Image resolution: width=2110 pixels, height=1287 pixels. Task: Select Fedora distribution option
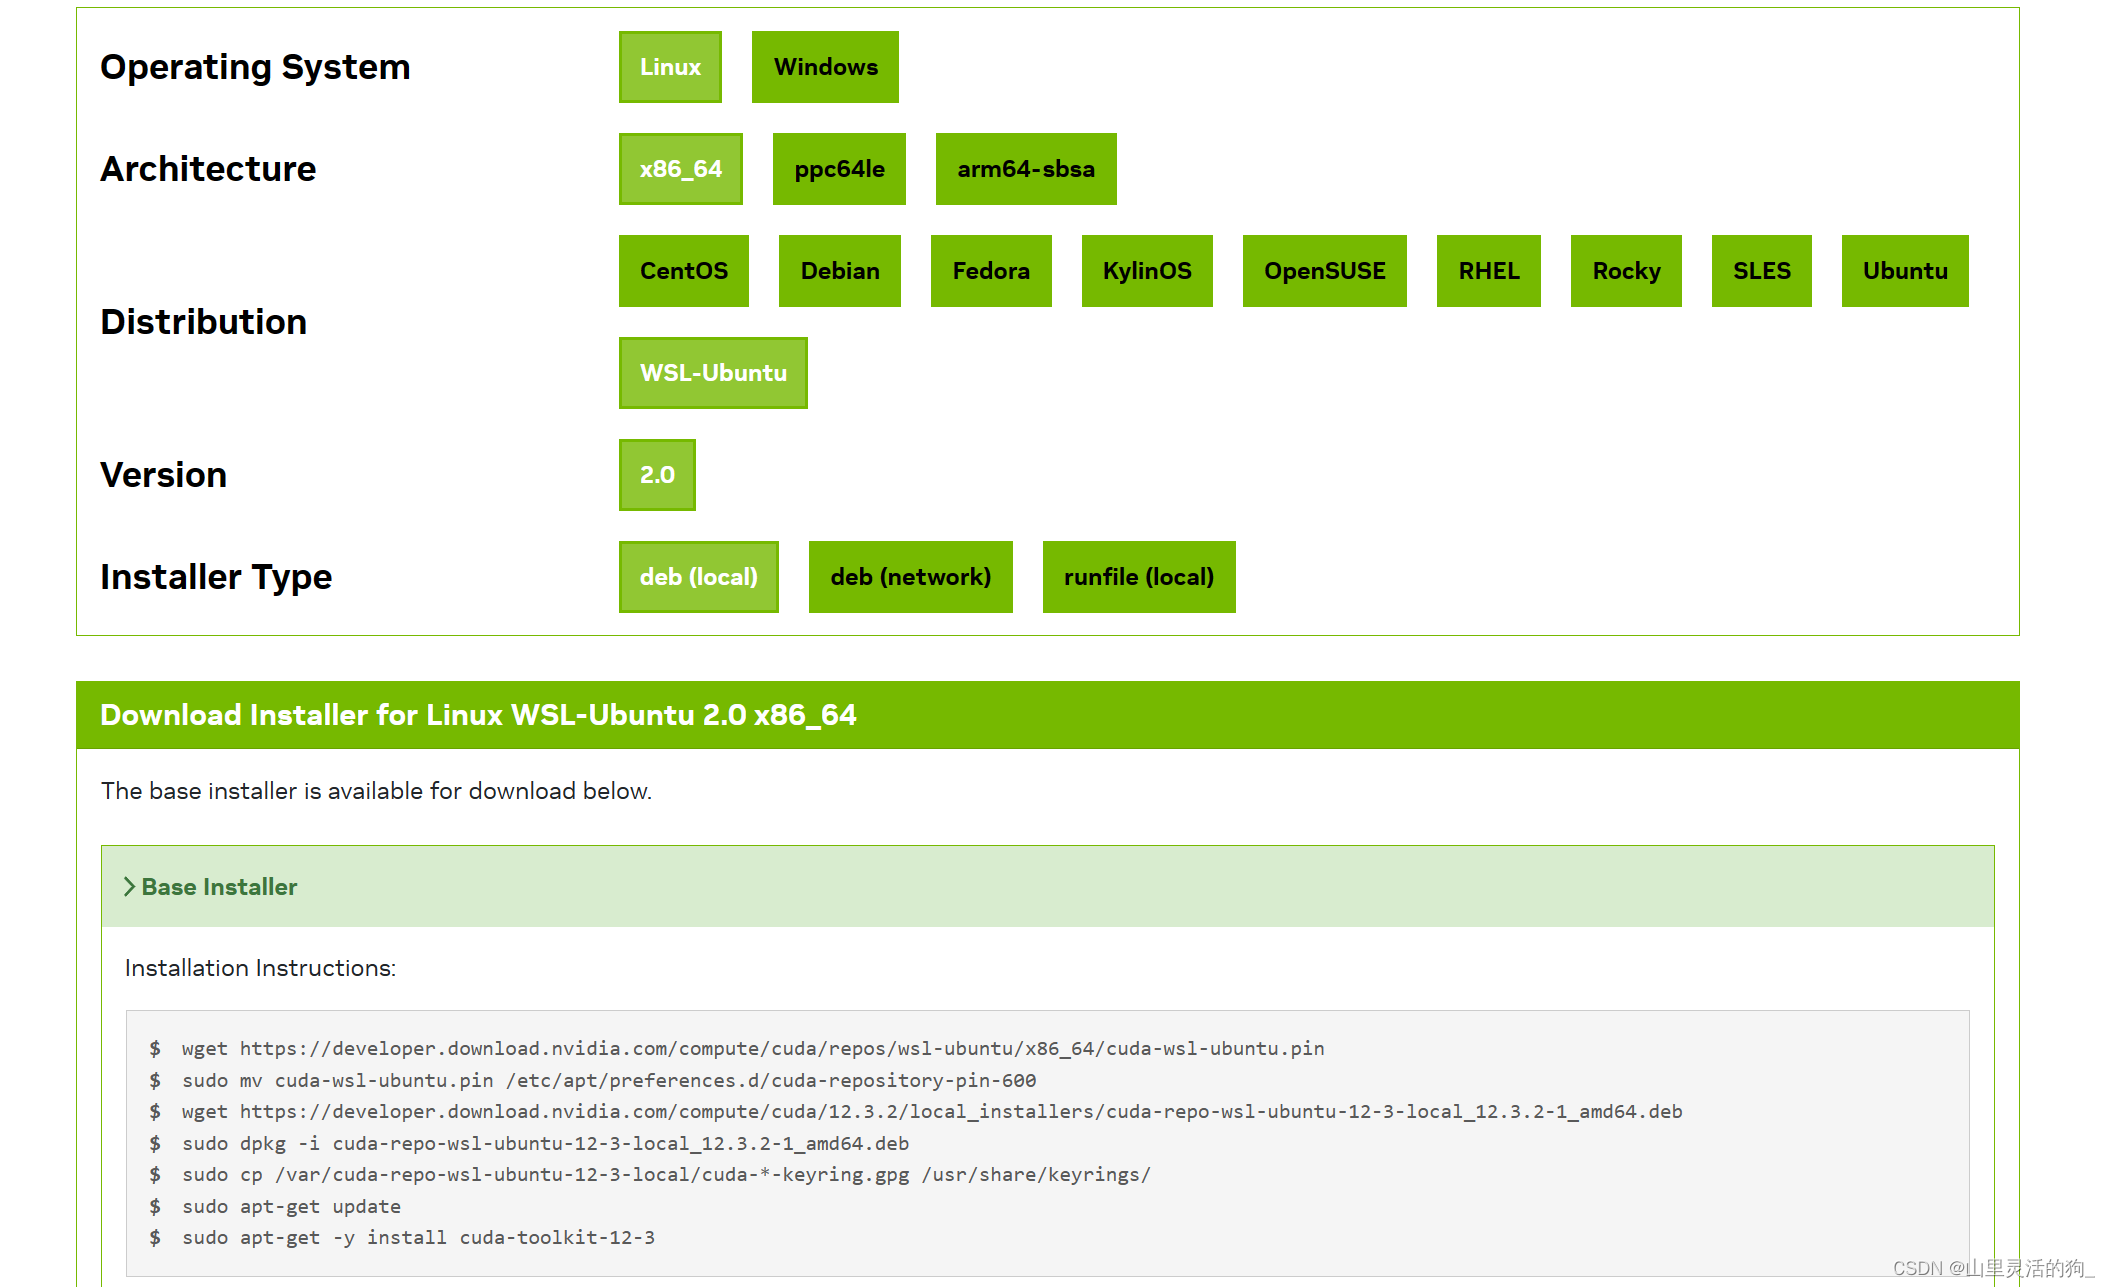tap(990, 271)
